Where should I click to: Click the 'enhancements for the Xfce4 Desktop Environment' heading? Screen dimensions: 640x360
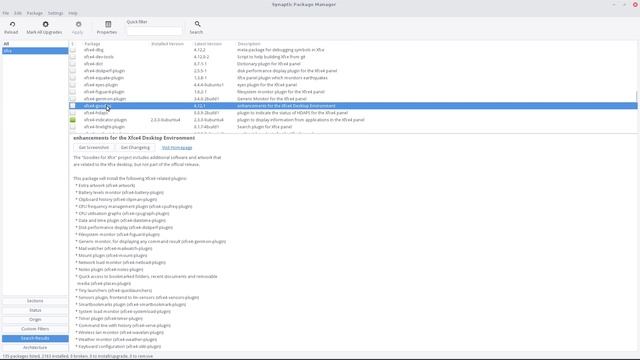[x=134, y=138]
